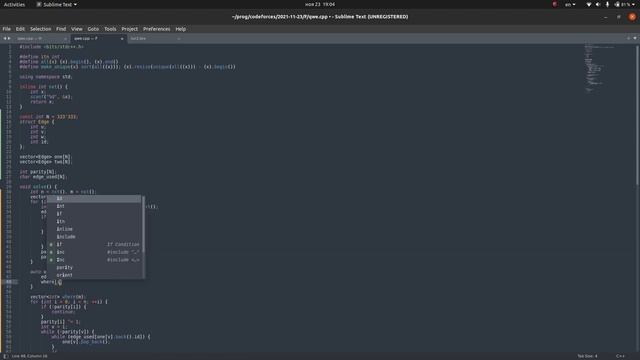Image resolution: width=640 pixels, height=360 pixels.
Task: Pick the 'int' autocomplete suggestion
Action: click(x=94, y=206)
